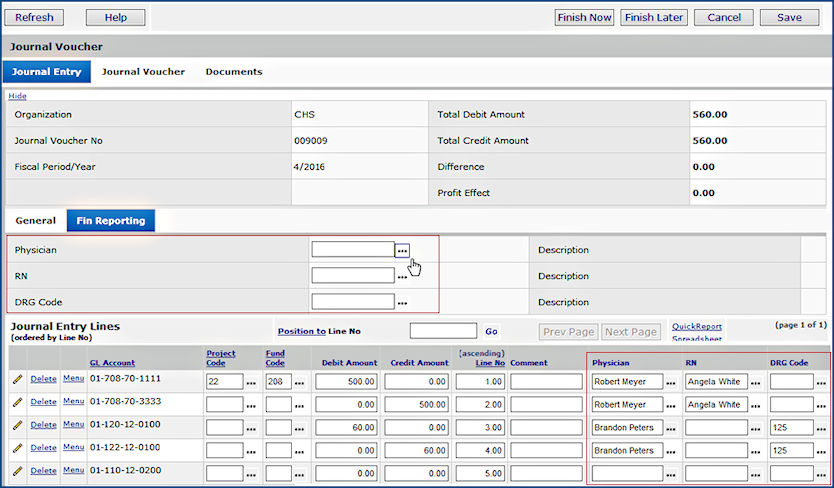The image size is (834, 488).
Task: Click the Position to Line No input field
Action: pos(443,331)
